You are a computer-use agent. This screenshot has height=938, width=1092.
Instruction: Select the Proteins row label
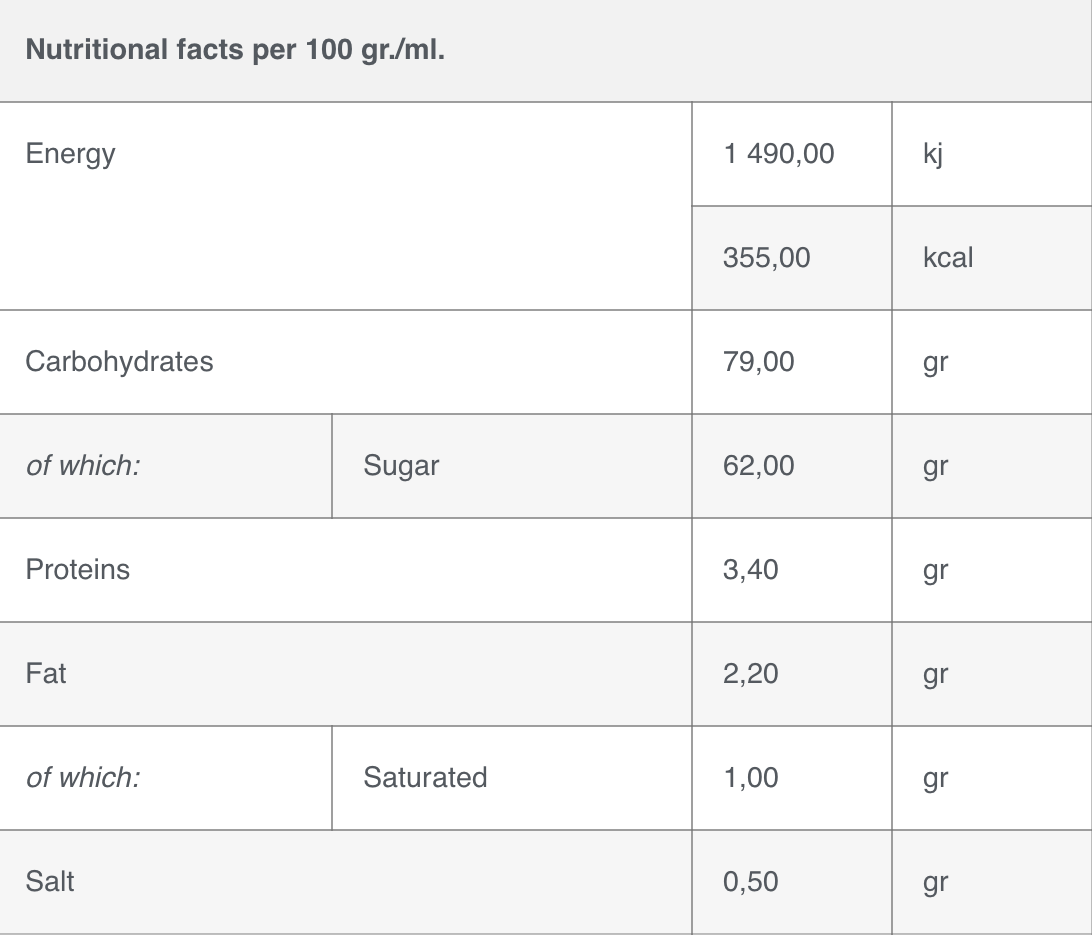[78, 570]
